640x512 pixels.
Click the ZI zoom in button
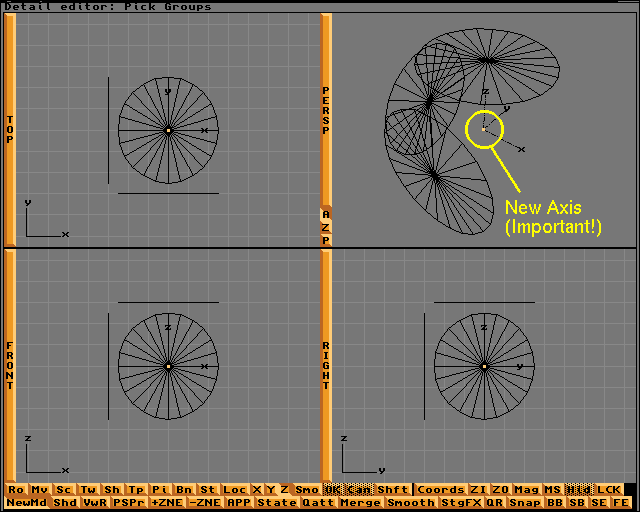point(478,490)
